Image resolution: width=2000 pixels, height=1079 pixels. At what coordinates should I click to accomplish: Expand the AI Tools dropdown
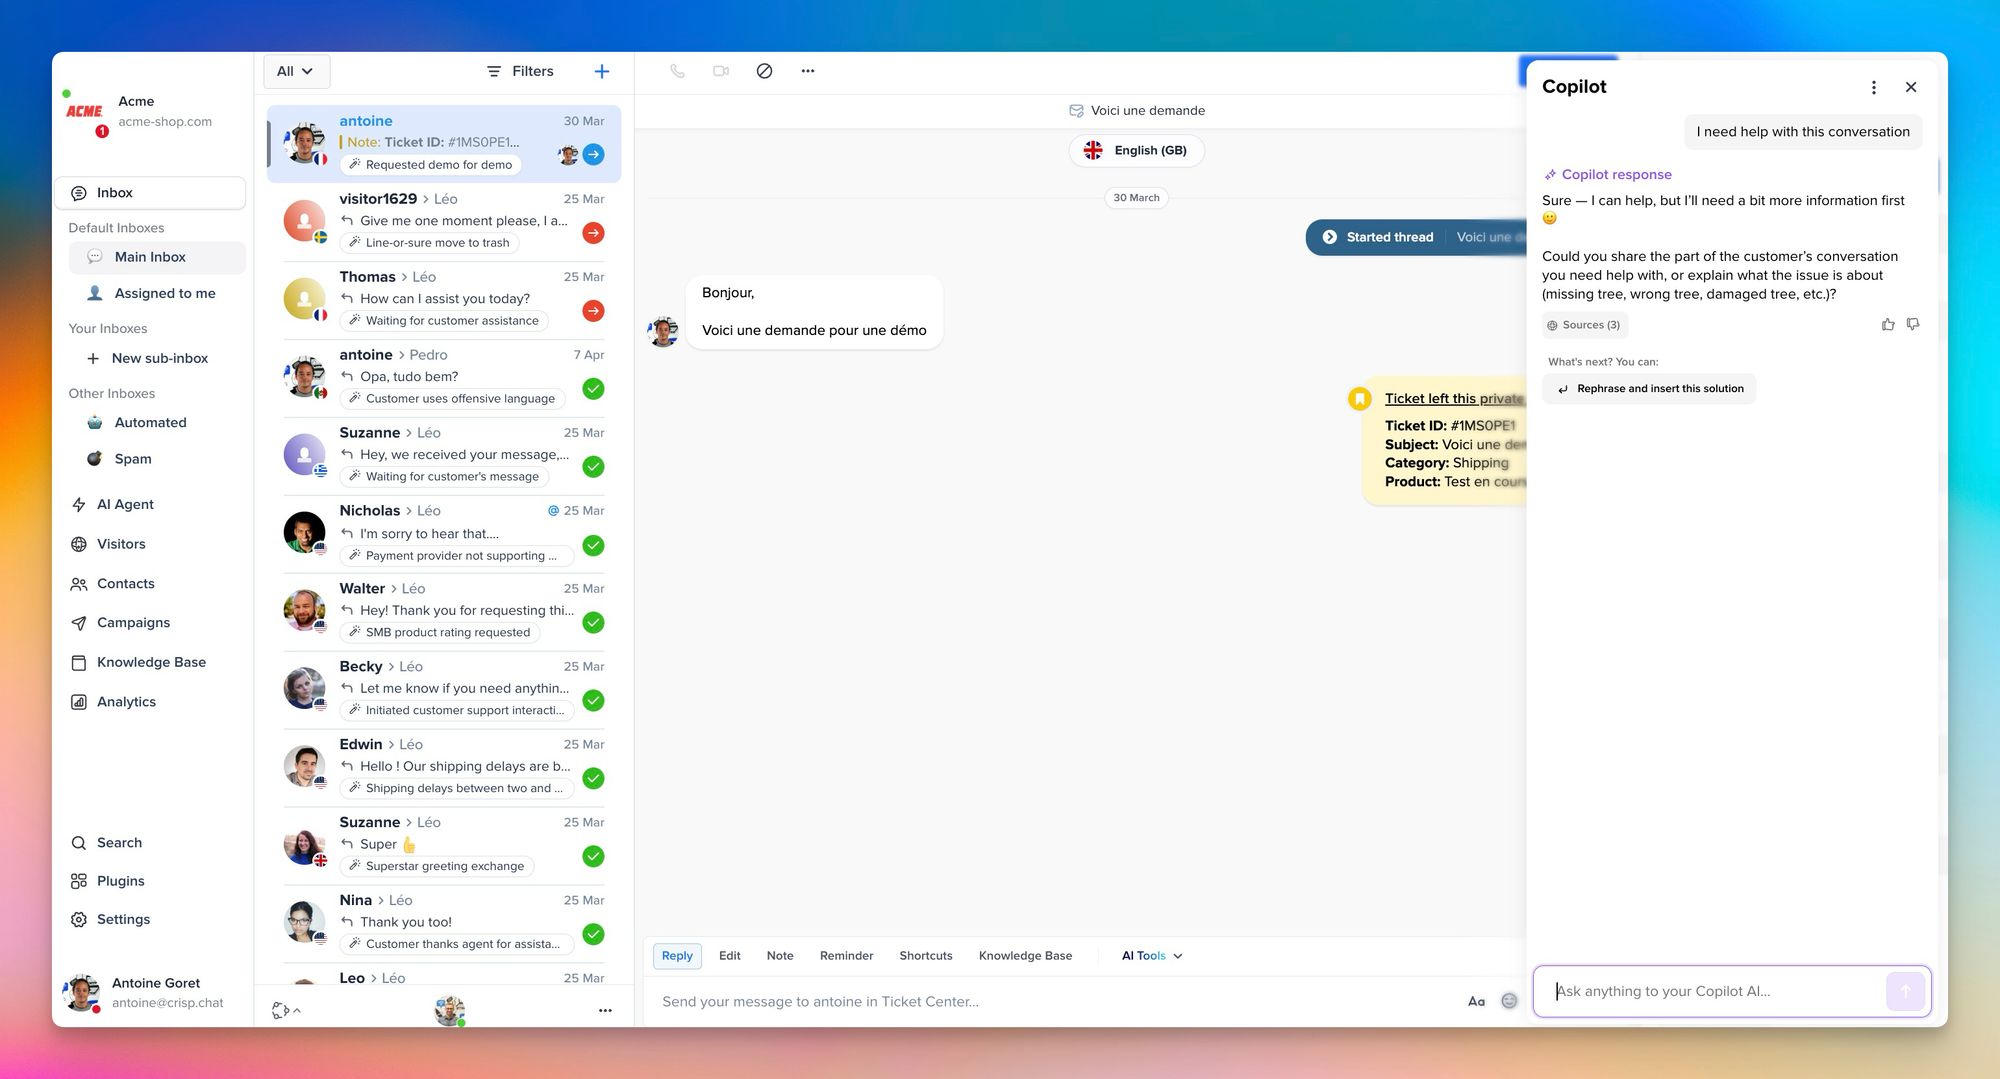click(1152, 956)
